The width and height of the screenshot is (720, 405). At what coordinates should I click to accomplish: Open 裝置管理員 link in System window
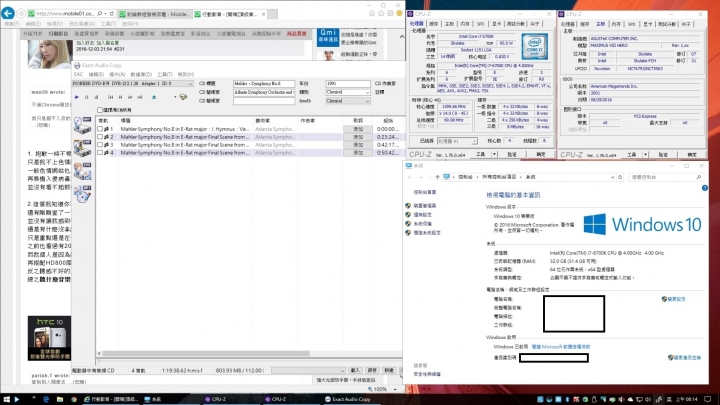[x=424, y=206]
